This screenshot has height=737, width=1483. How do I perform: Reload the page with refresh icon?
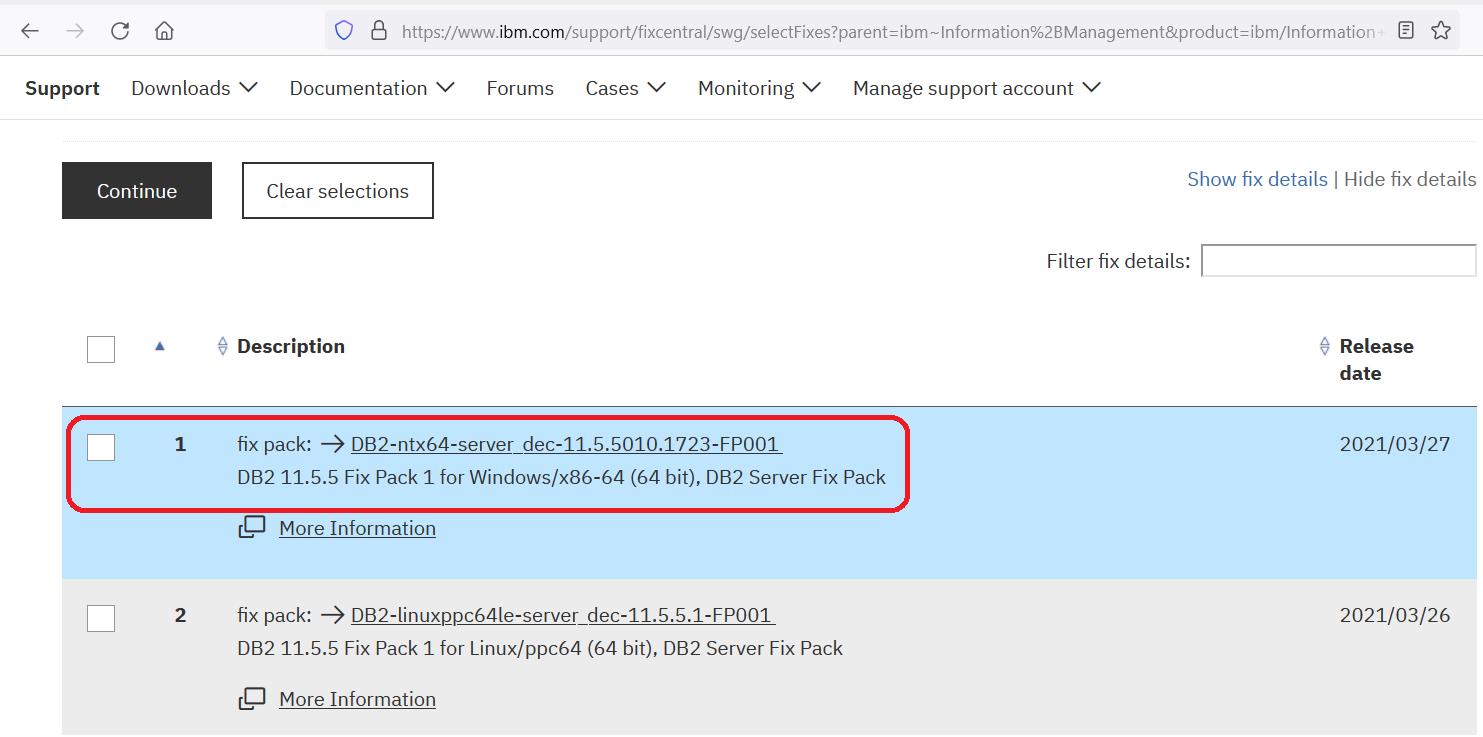point(120,31)
